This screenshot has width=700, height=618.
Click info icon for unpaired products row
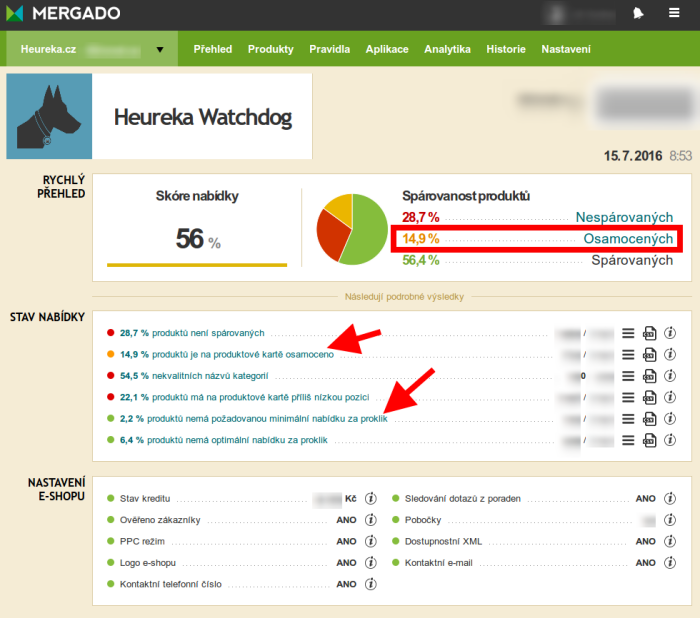pyautogui.click(x=670, y=333)
